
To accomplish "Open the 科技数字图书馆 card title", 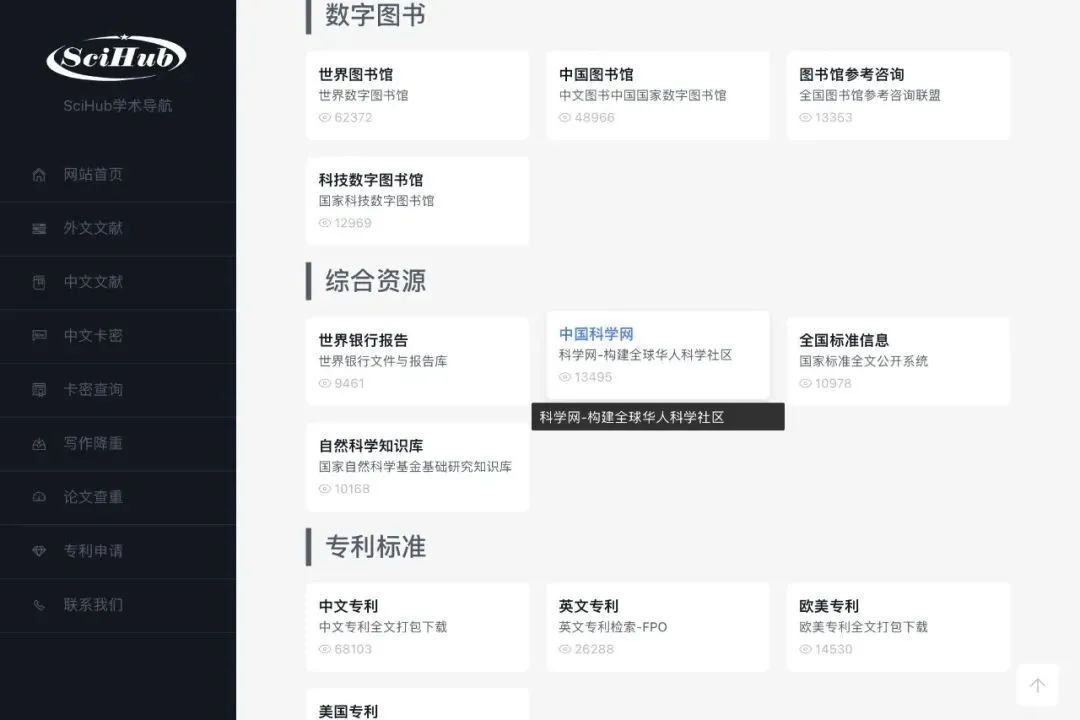I will (x=371, y=180).
